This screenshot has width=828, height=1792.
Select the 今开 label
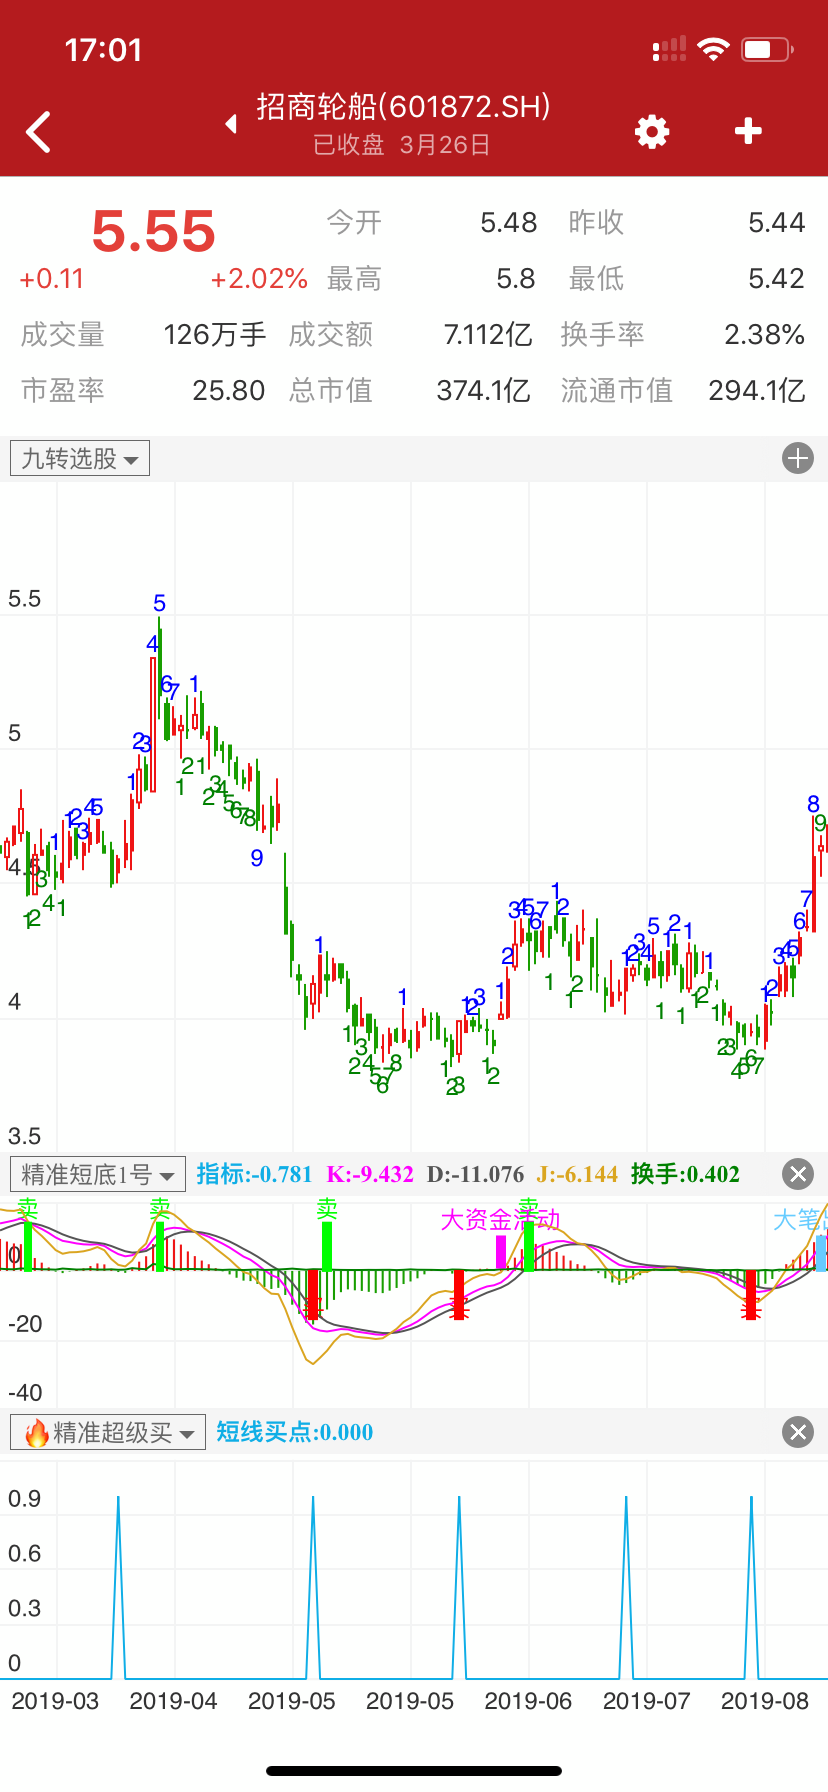point(354,222)
